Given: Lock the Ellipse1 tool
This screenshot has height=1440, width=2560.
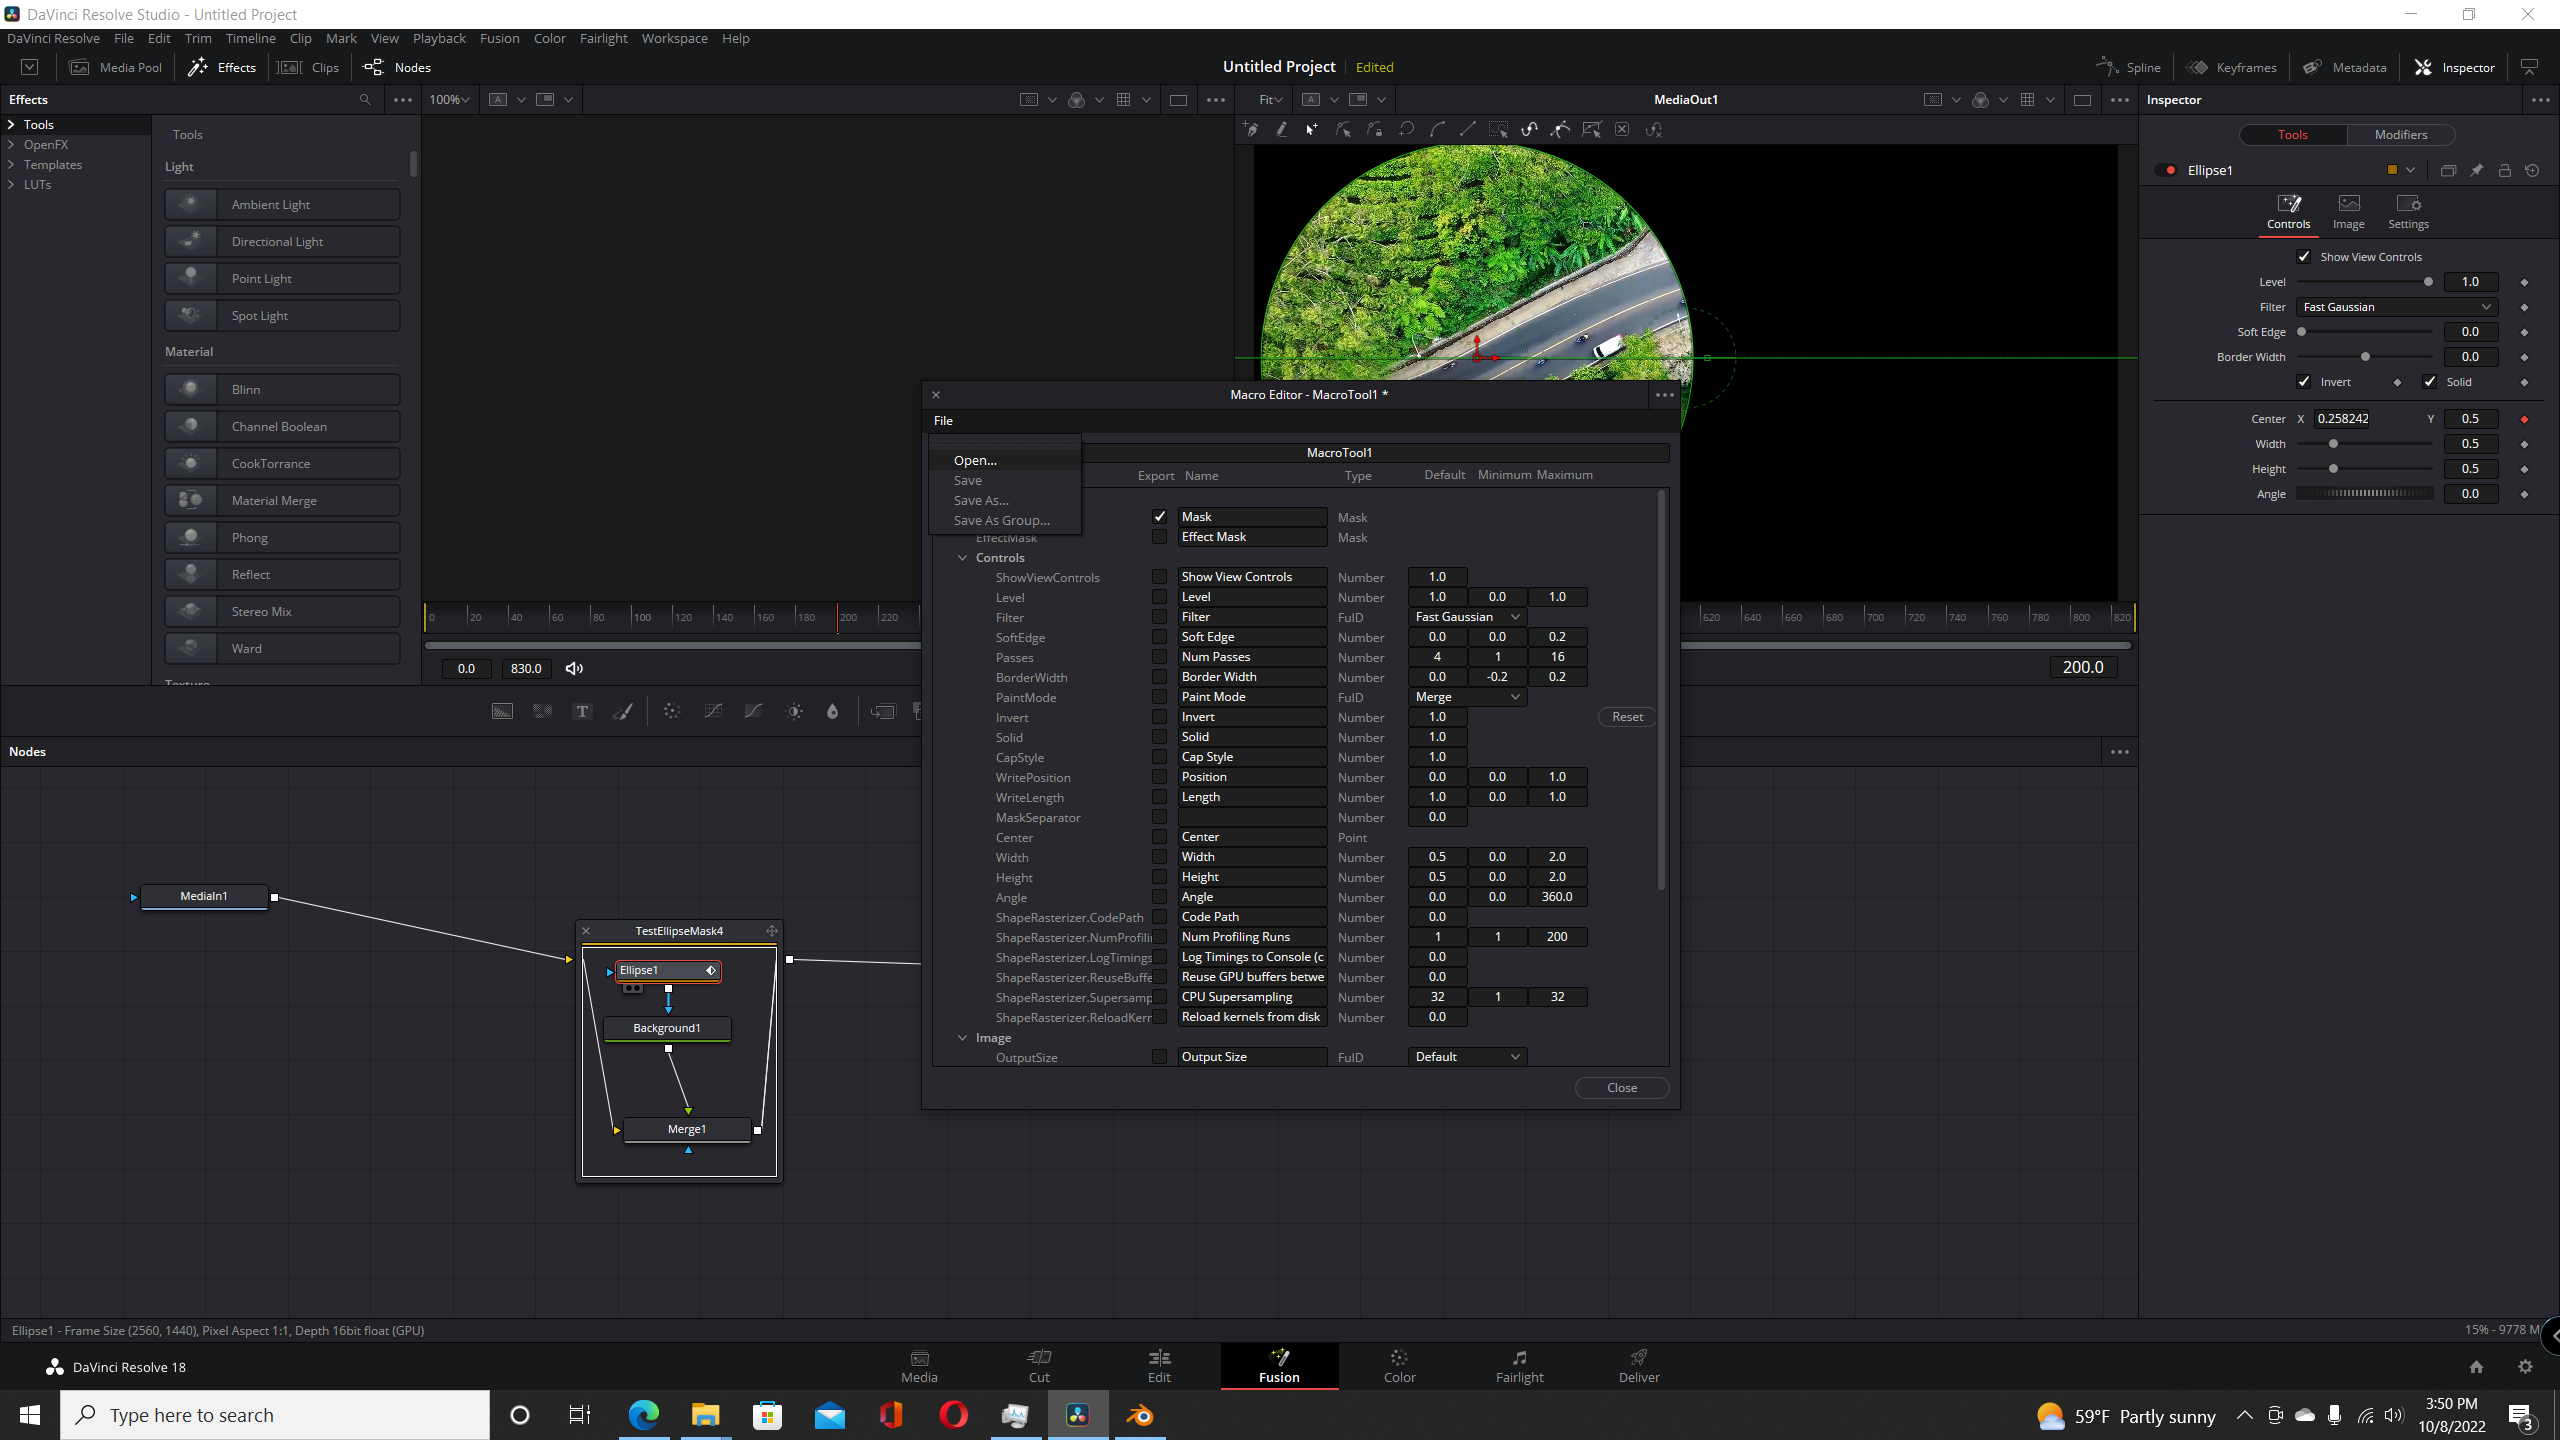Looking at the screenshot, I should 2505,171.
